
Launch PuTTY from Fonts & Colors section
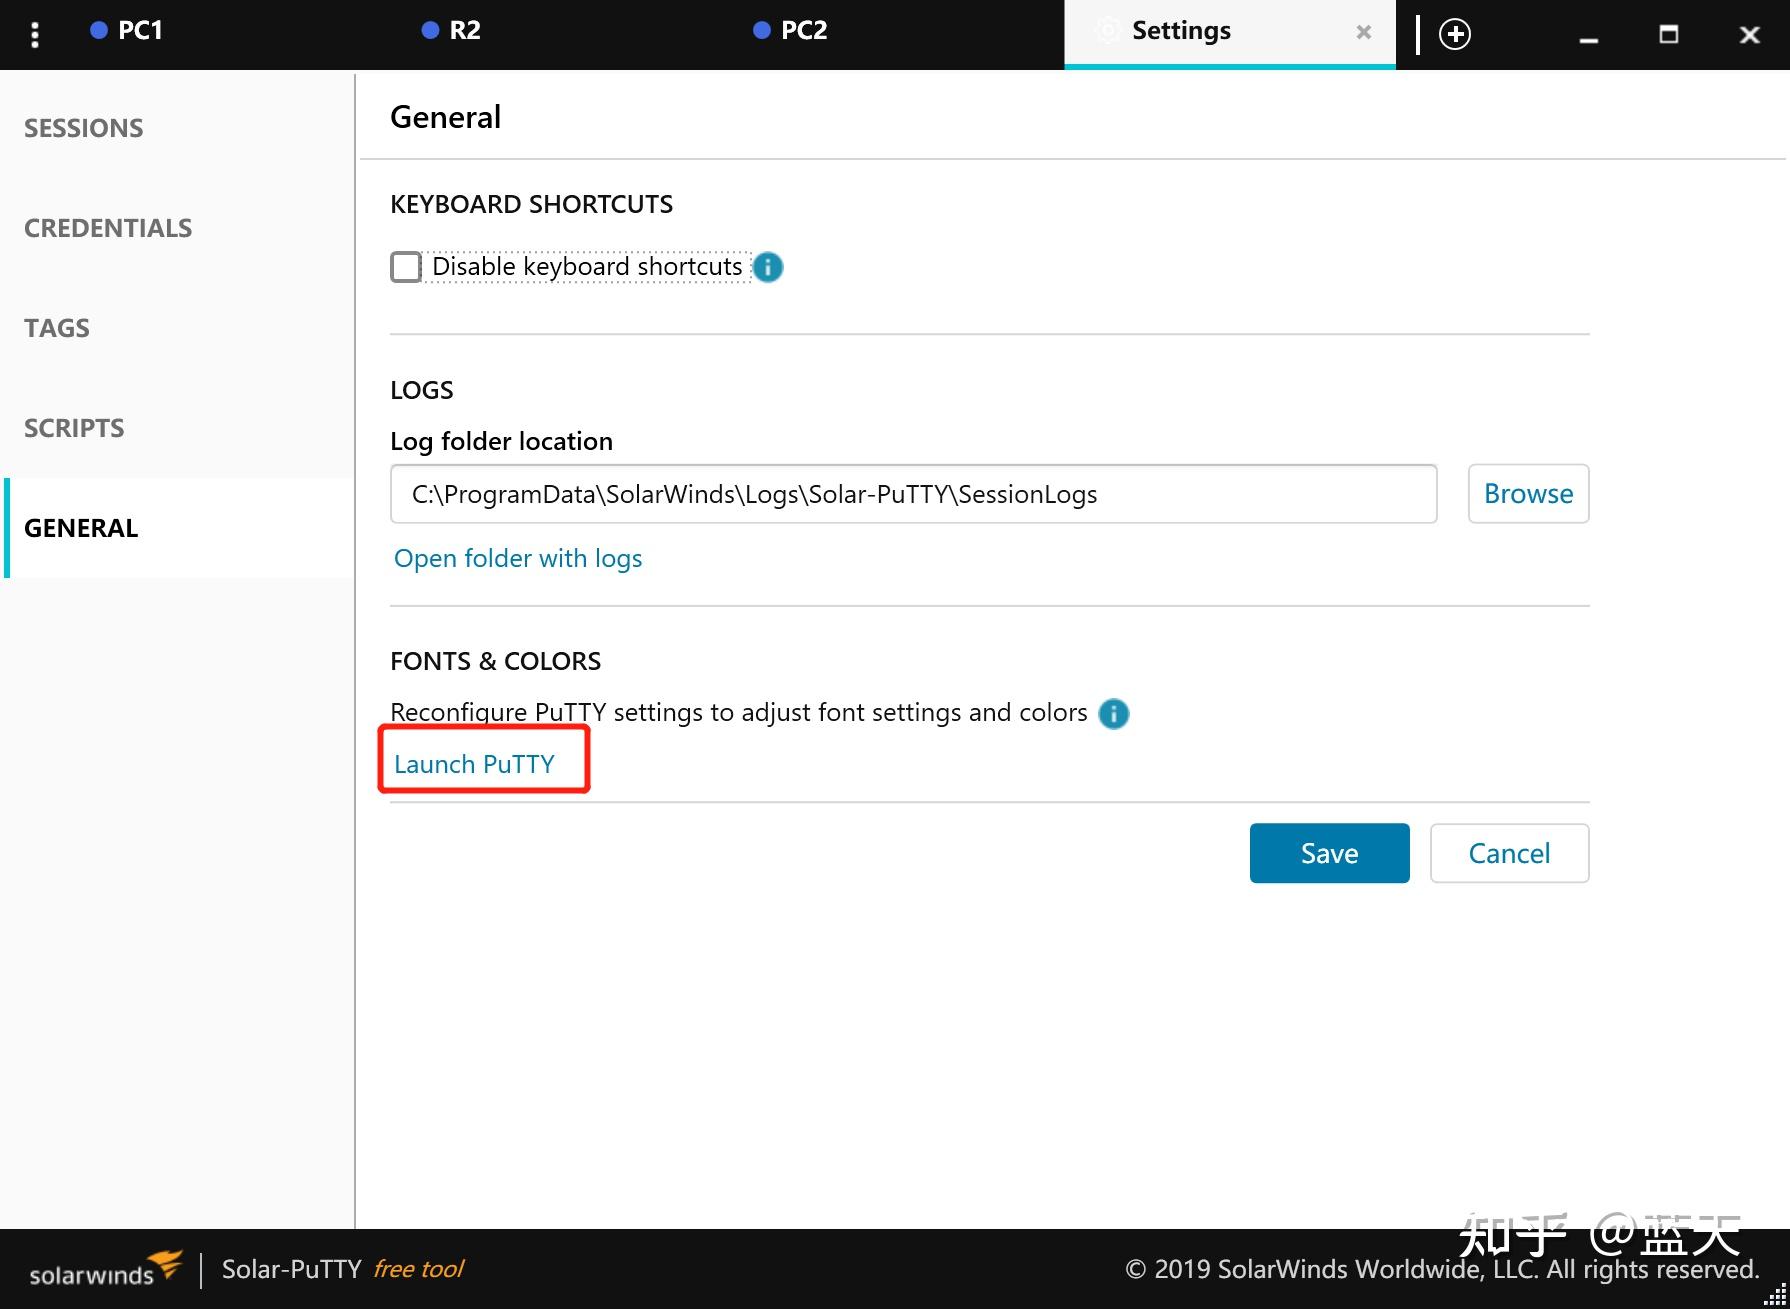click(x=475, y=763)
